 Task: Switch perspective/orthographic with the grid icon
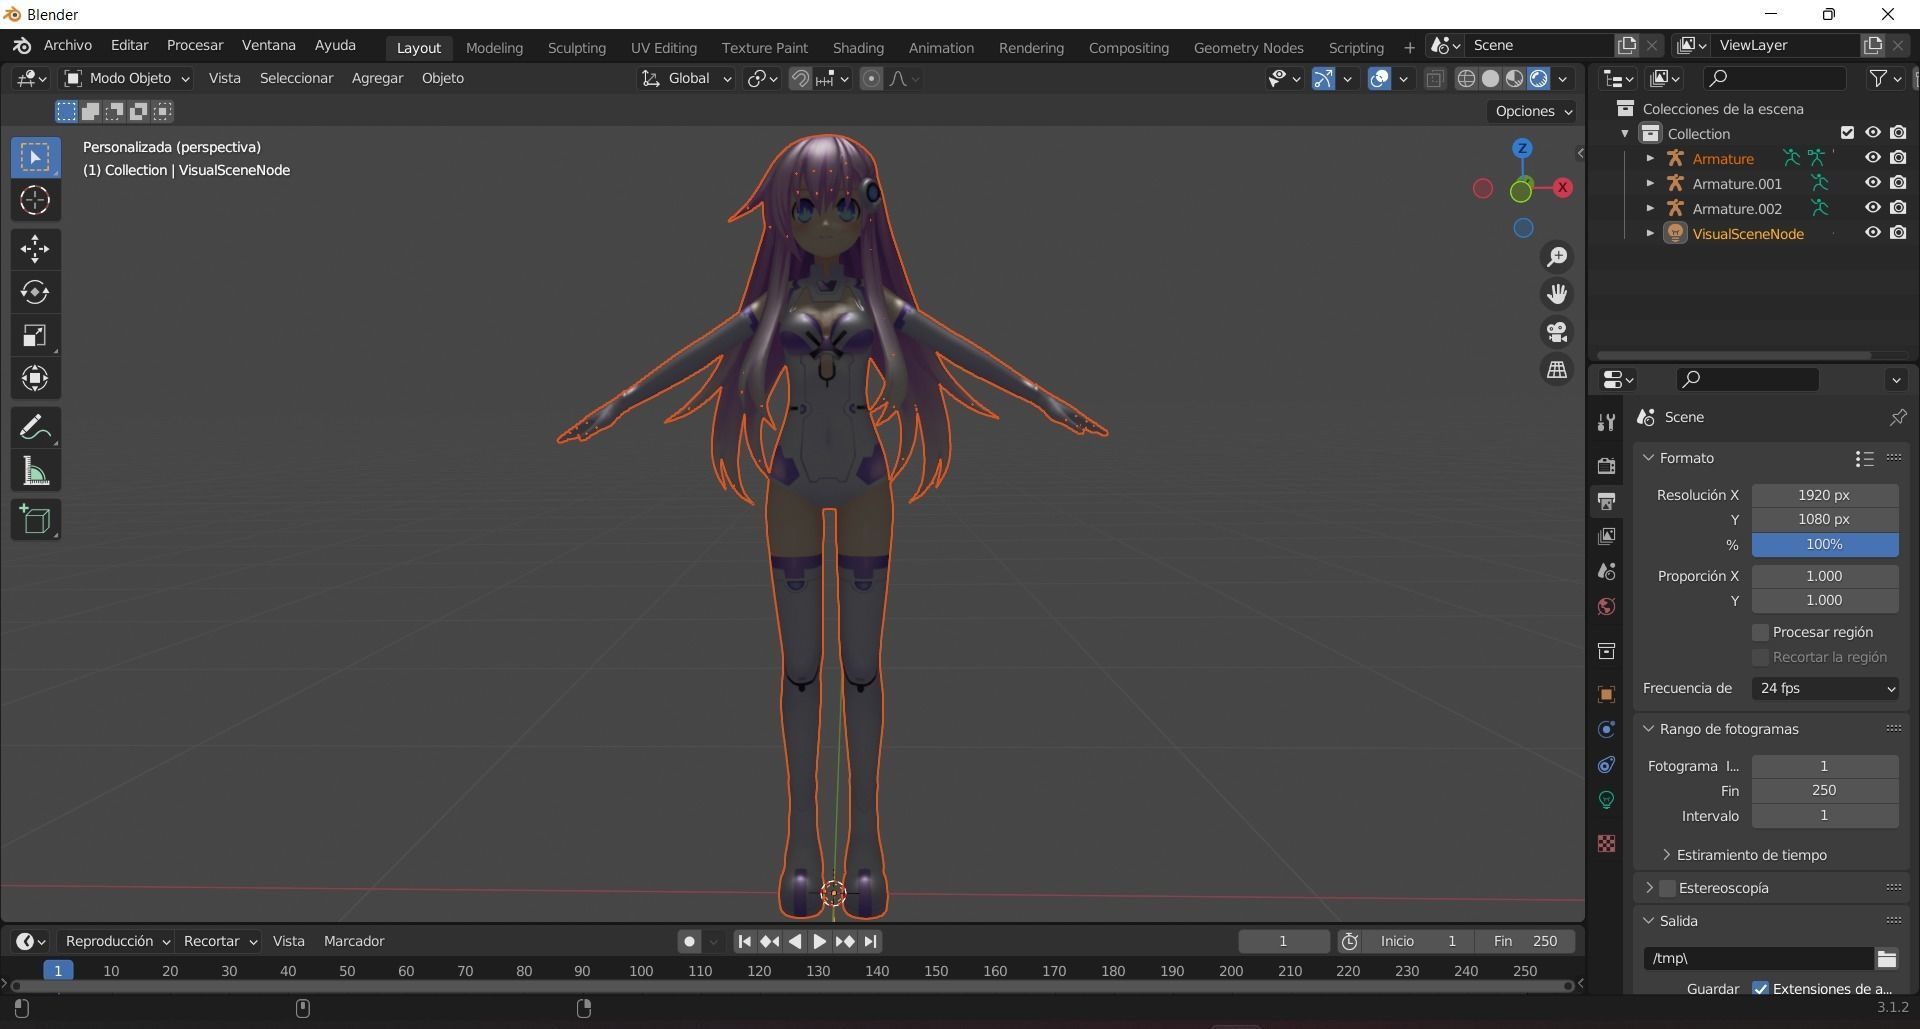pos(1557,370)
